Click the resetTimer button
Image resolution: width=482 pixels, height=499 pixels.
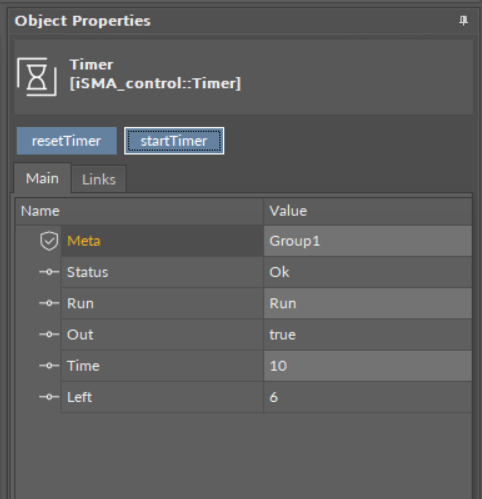(67, 141)
